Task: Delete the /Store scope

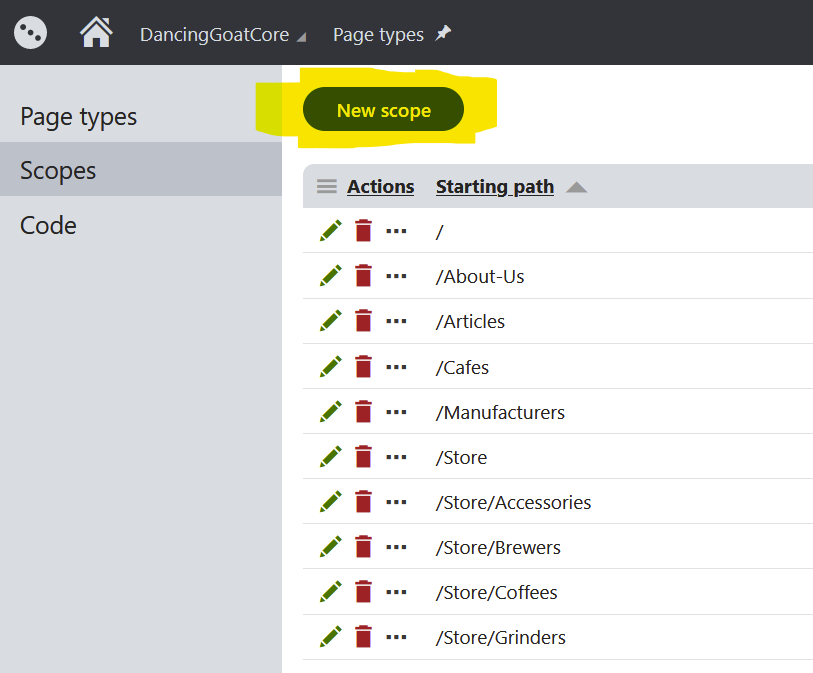Action: [363, 457]
